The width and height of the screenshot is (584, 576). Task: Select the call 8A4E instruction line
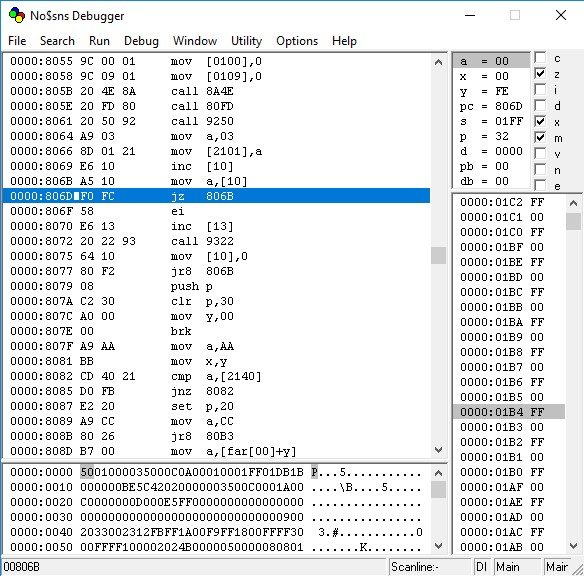tap(216, 91)
